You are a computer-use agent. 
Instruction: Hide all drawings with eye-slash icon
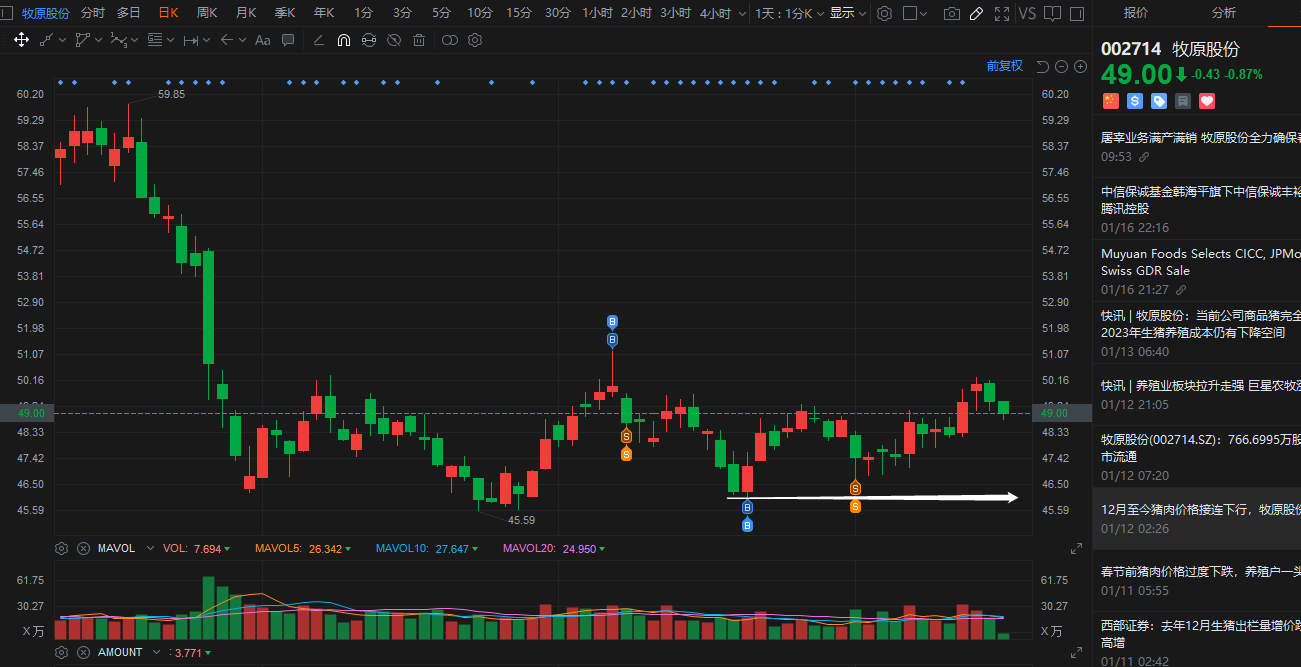coord(394,40)
